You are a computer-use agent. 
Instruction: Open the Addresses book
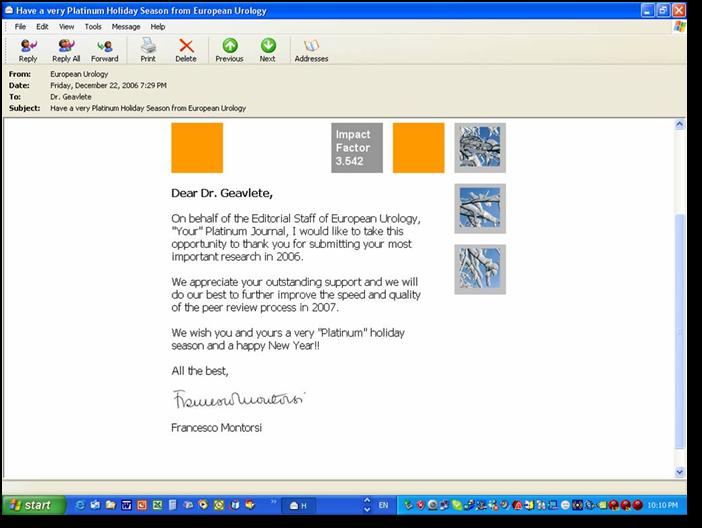[311, 50]
